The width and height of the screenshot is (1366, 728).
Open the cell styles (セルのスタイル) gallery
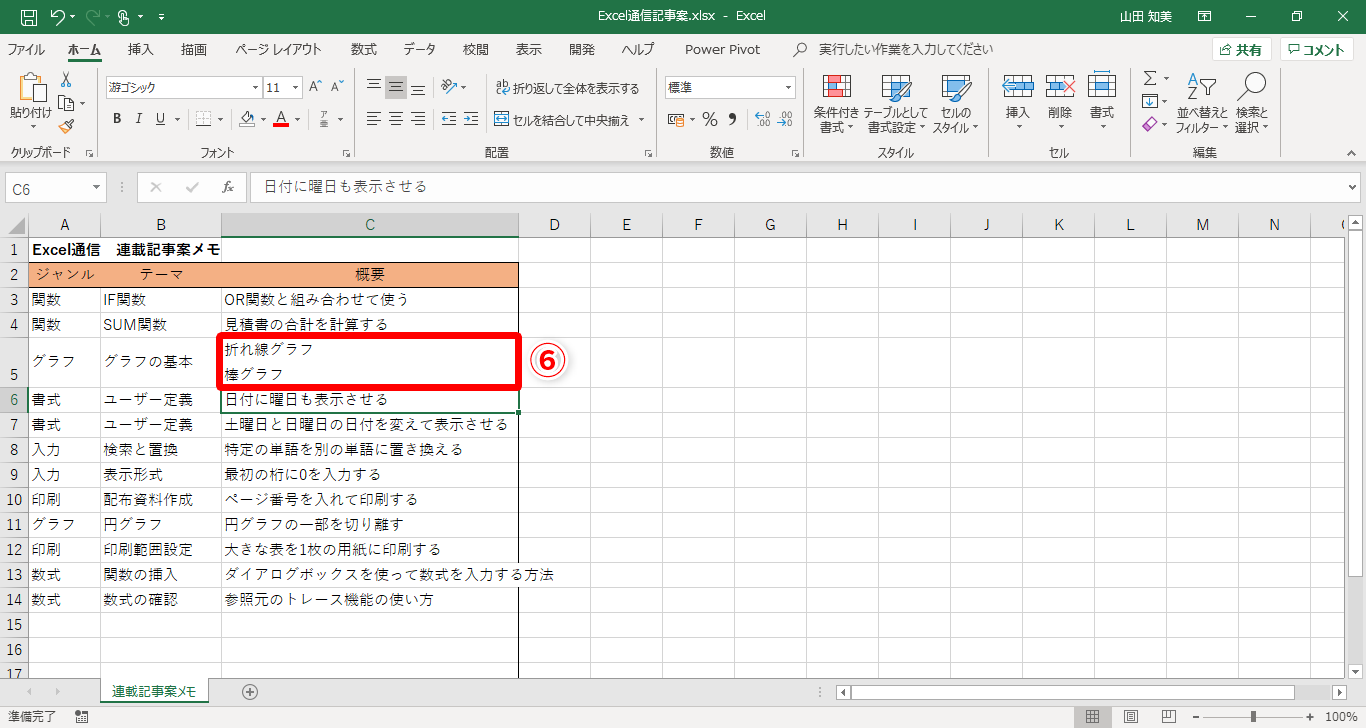pyautogui.click(x=955, y=104)
